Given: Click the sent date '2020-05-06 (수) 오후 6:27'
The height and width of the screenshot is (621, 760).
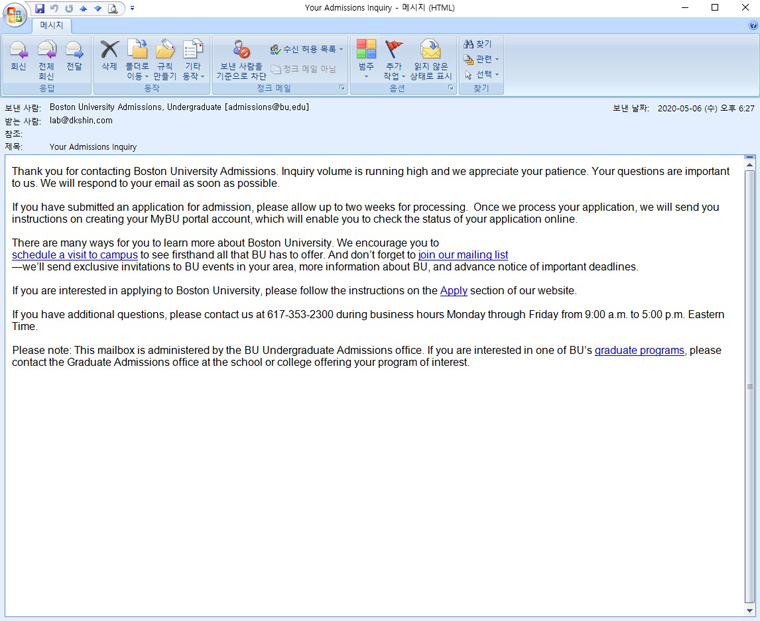Looking at the screenshot, I should click(x=706, y=109).
